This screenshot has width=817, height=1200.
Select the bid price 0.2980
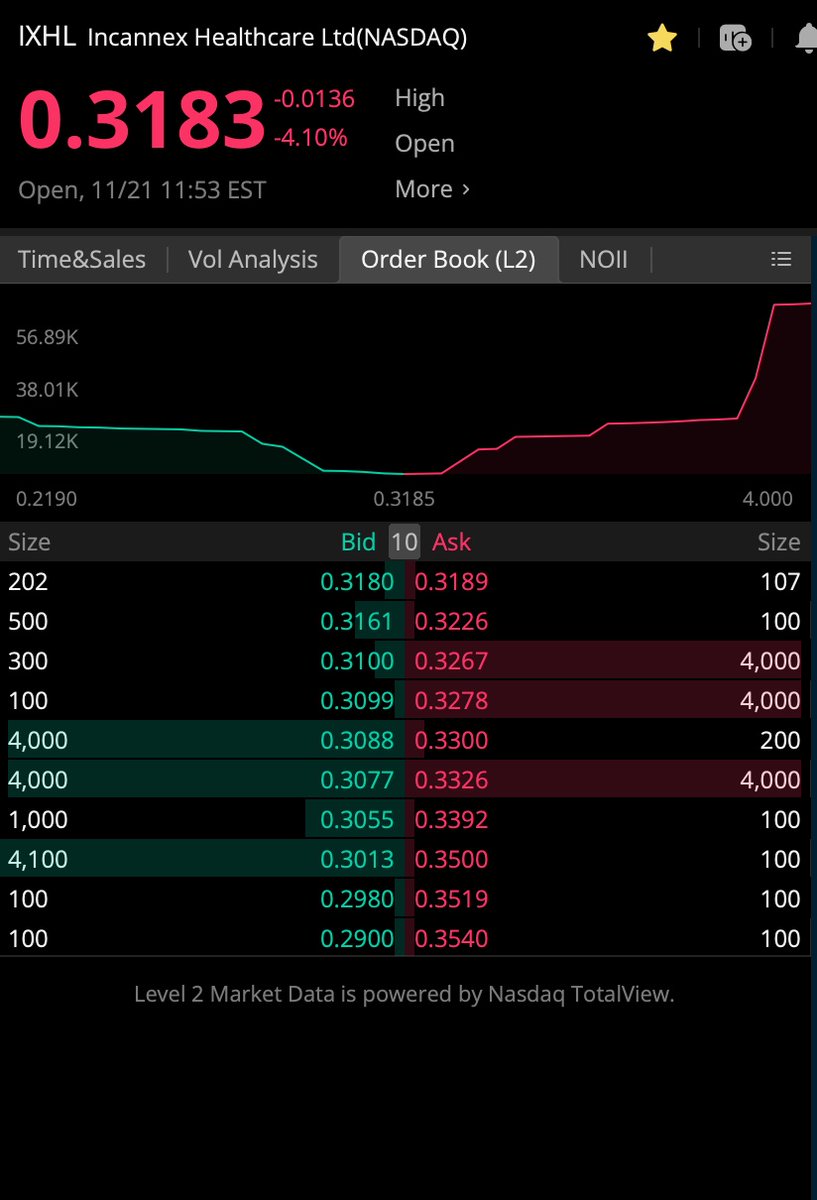pyautogui.click(x=357, y=899)
